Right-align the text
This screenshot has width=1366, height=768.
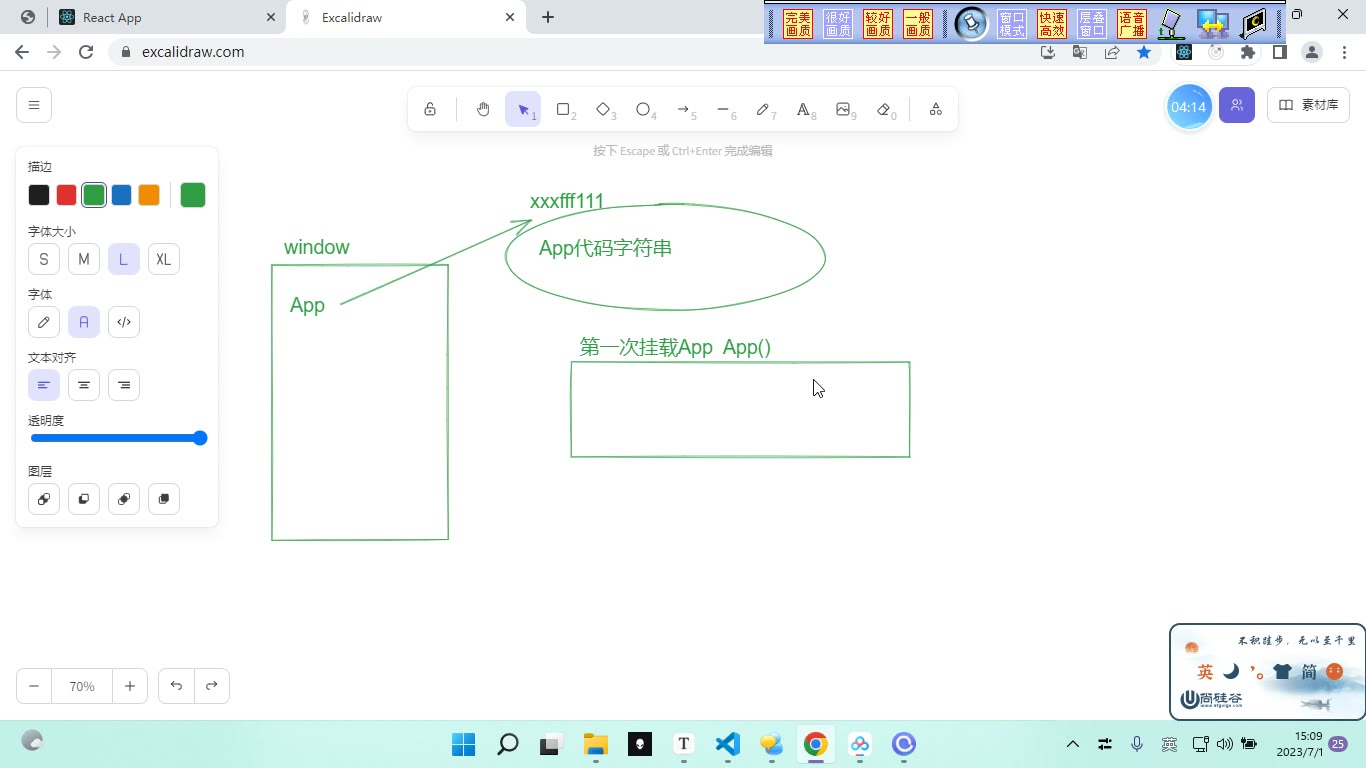click(x=124, y=385)
